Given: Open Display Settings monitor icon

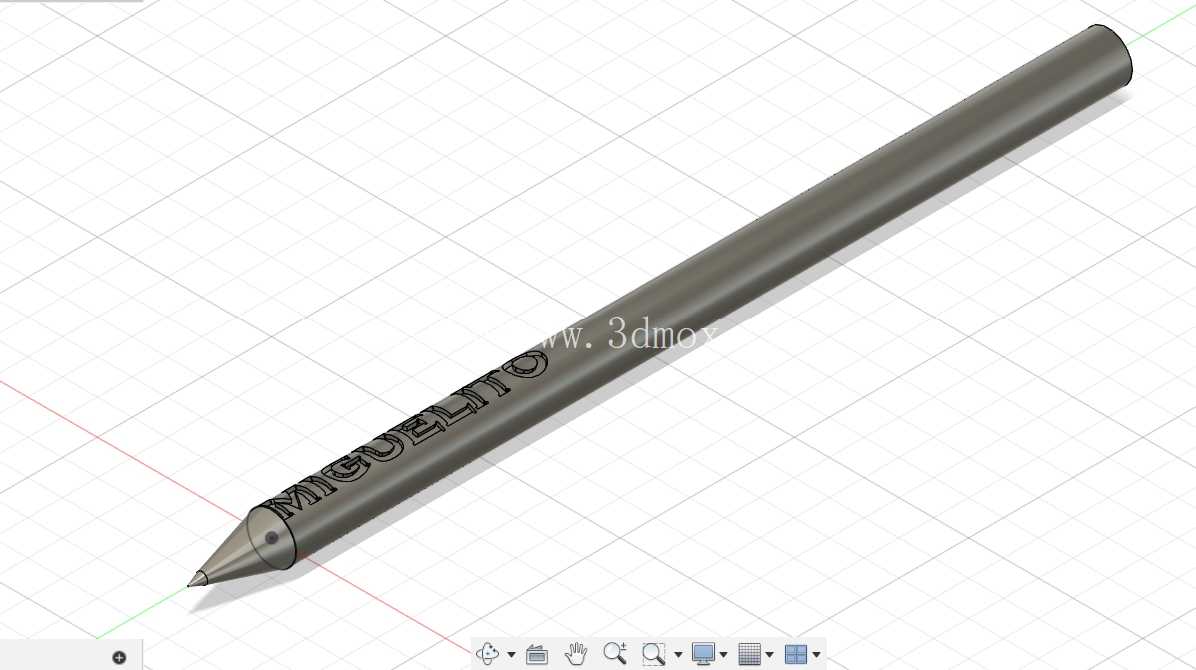Looking at the screenshot, I should pyautogui.click(x=703, y=654).
